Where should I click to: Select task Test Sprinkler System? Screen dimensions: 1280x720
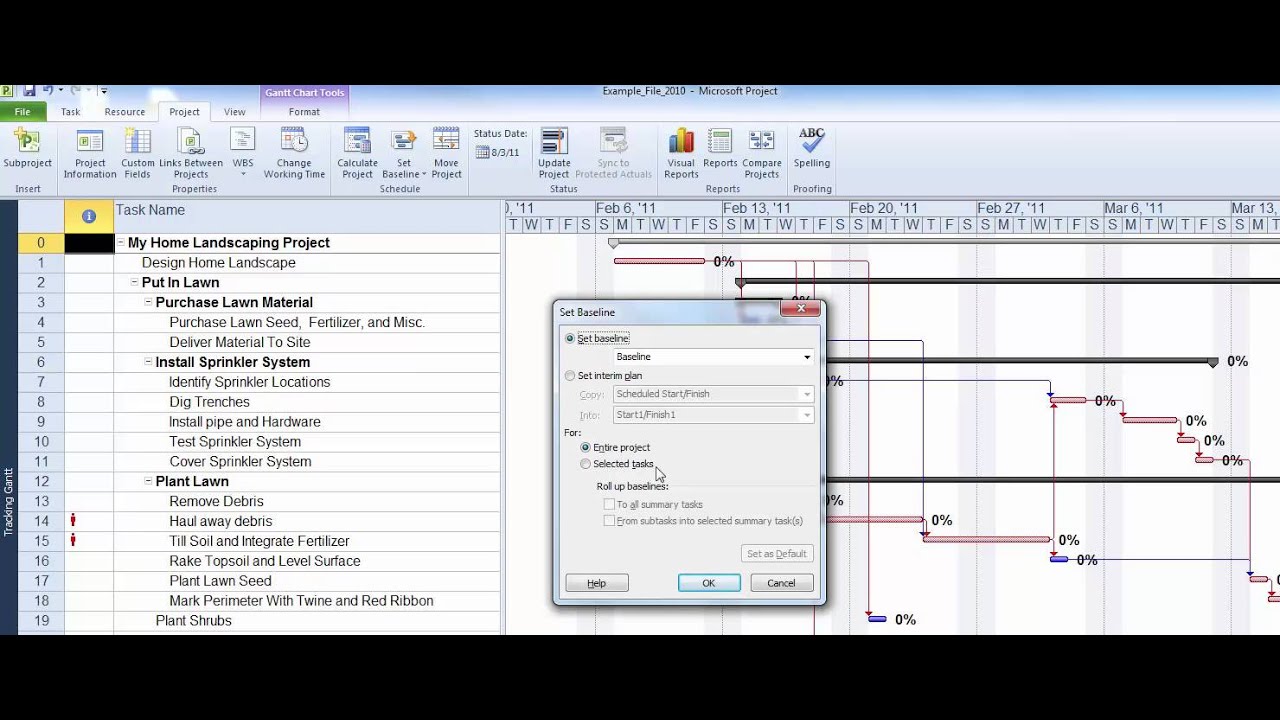point(235,441)
